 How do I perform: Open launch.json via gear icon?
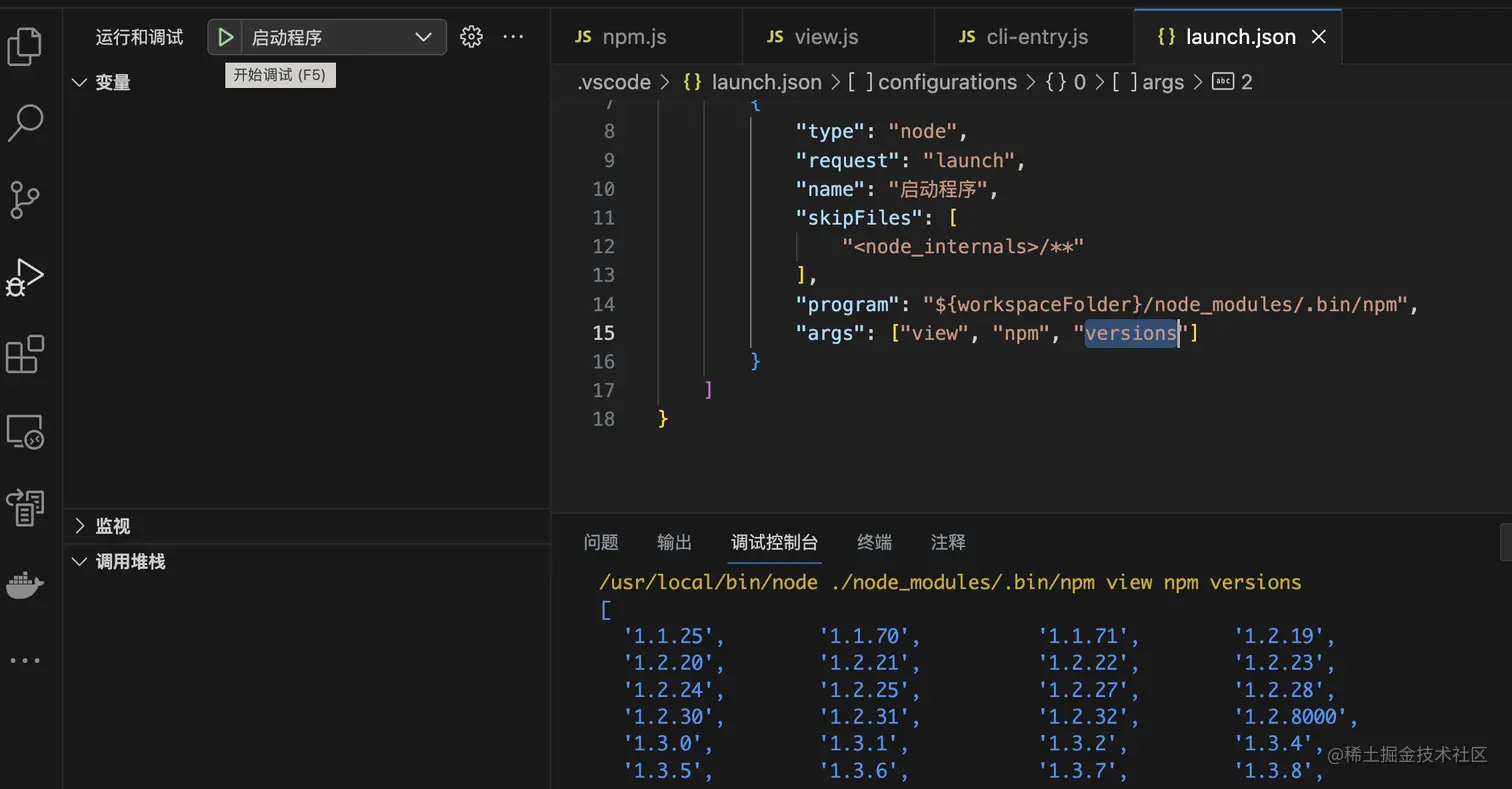pos(471,37)
